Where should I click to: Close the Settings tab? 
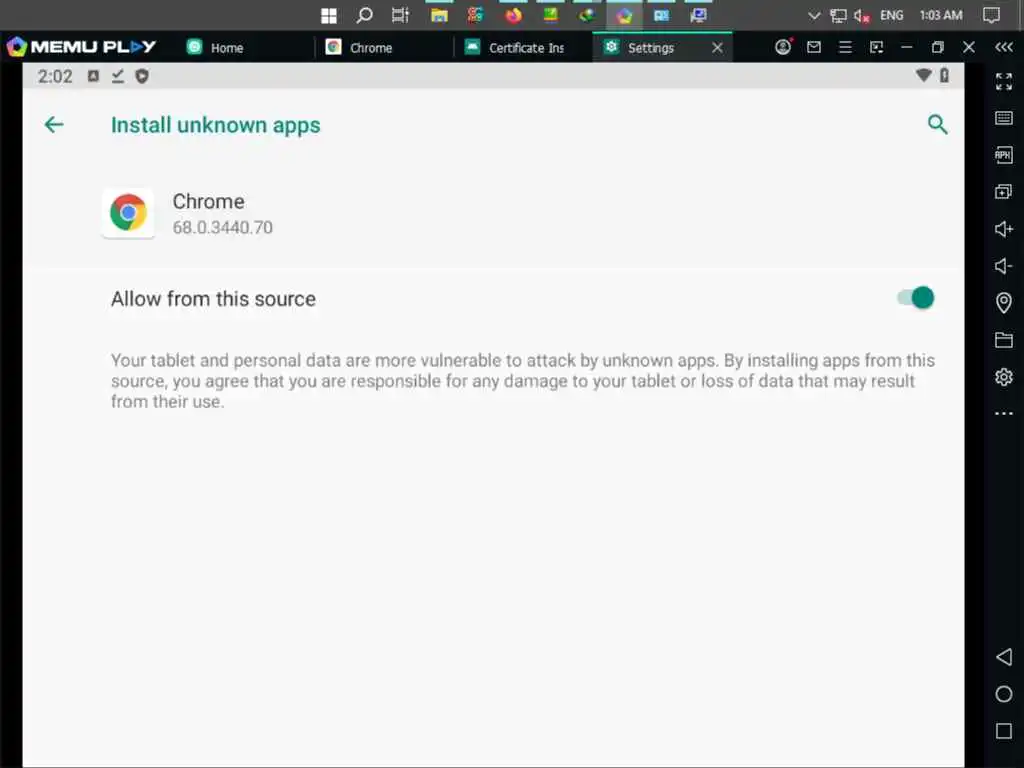717,47
